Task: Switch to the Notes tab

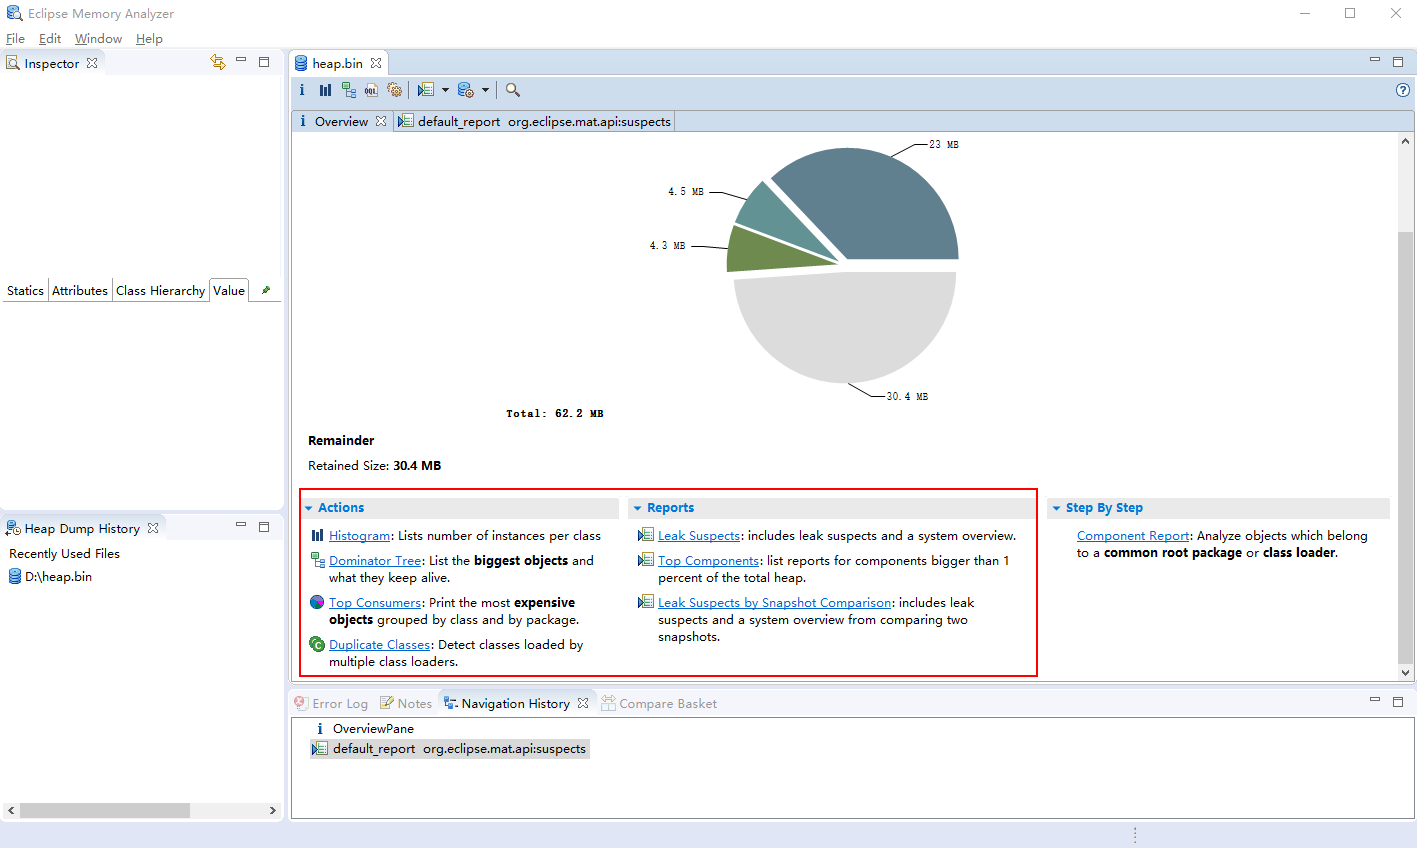Action: tap(406, 704)
